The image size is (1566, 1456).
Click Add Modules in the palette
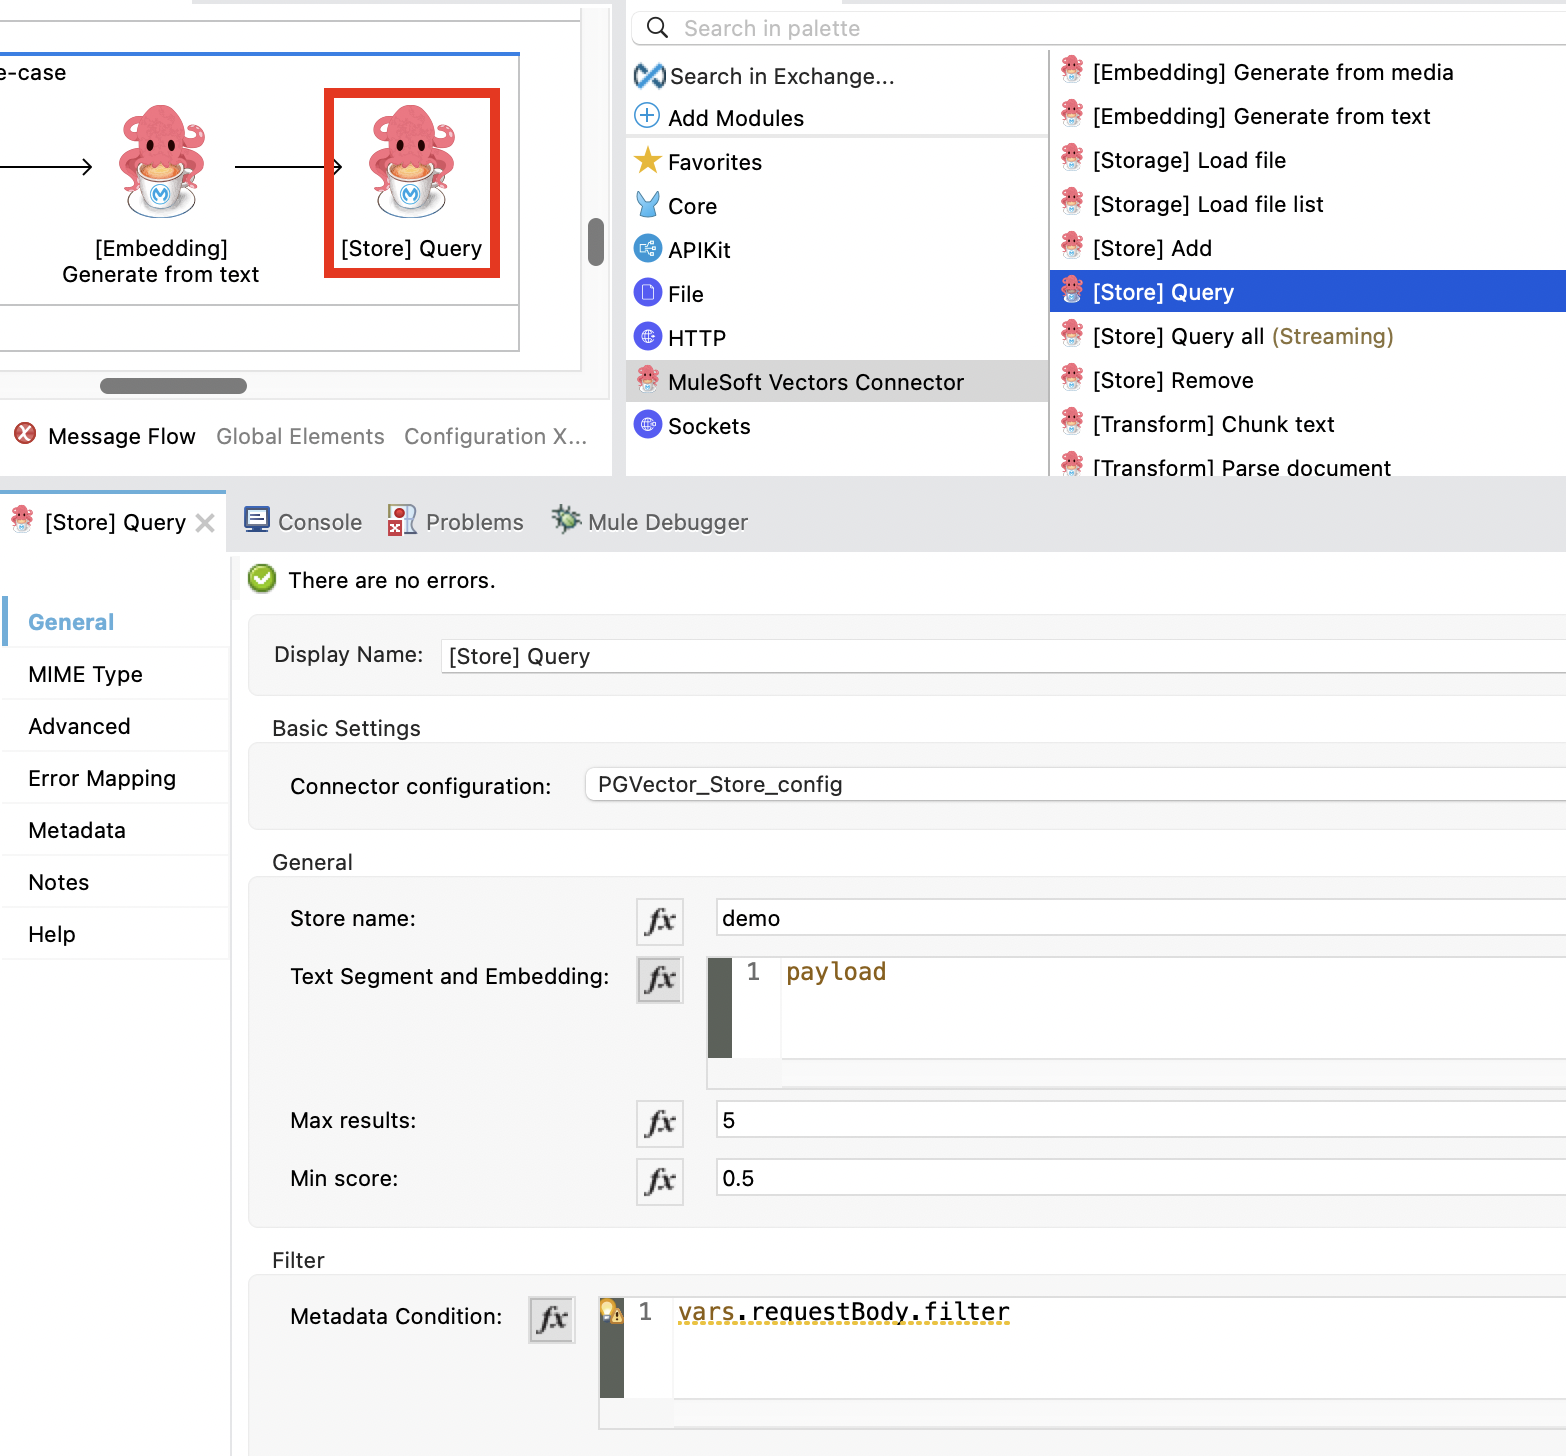pyautogui.click(x=736, y=118)
